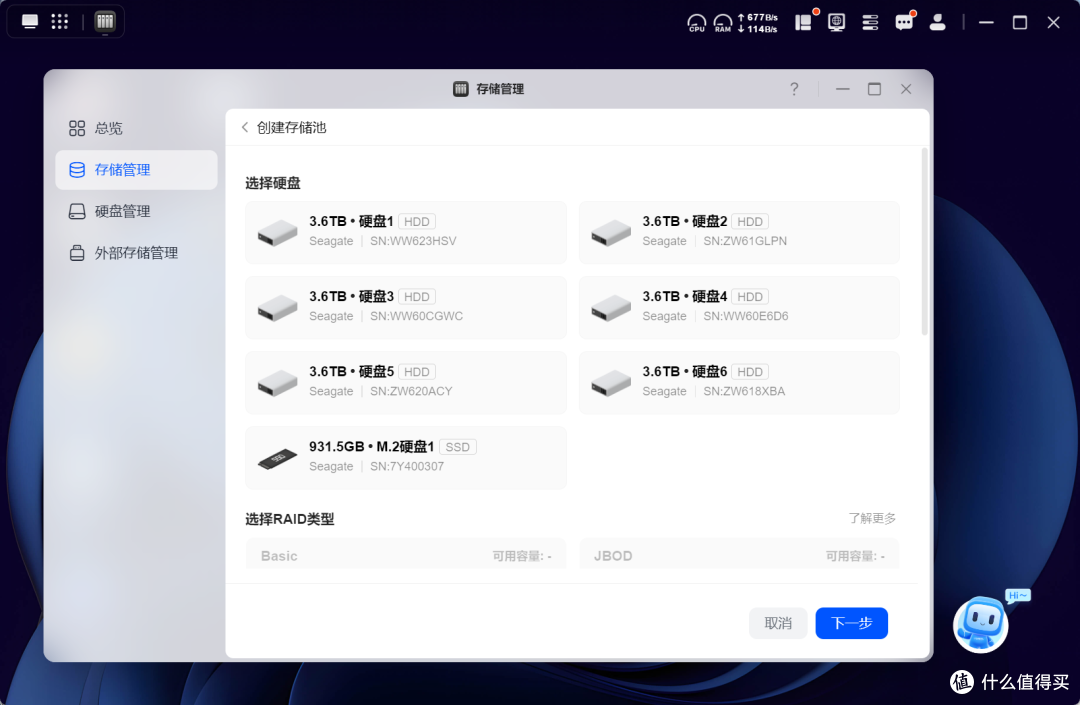Select 硬盘5 with SN:ZW620ACY

tap(406, 382)
